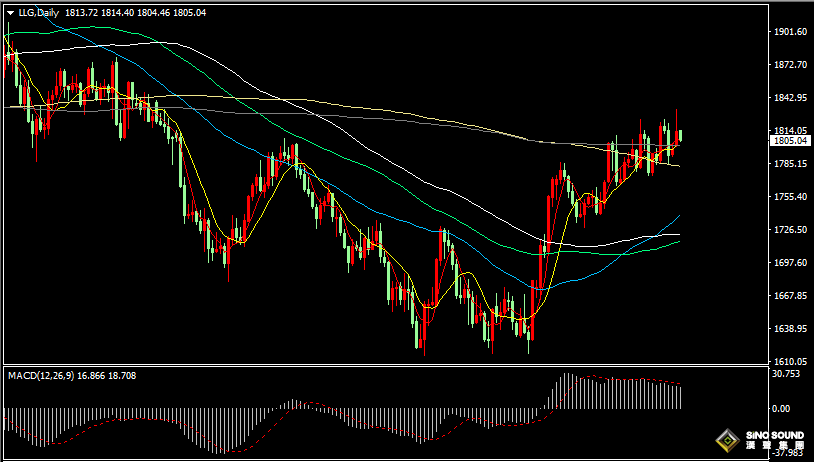Click the triangle arrow beside LLG,Daily

tap(10, 13)
